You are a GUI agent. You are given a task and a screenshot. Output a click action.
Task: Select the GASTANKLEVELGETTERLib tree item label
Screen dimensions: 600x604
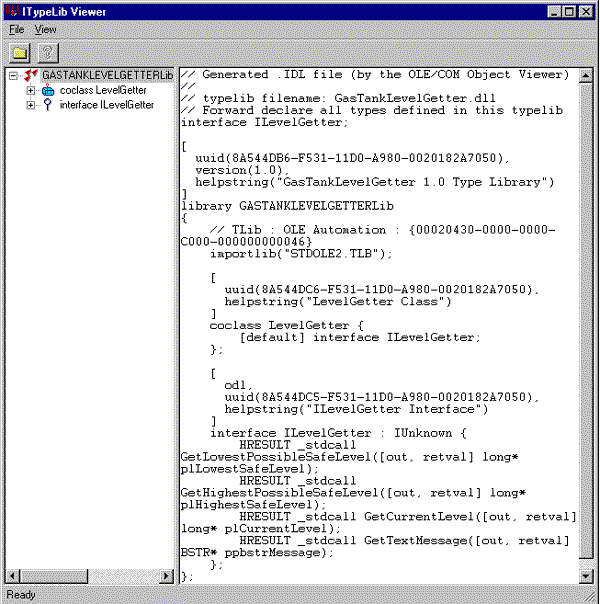click(x=107, y=76)
